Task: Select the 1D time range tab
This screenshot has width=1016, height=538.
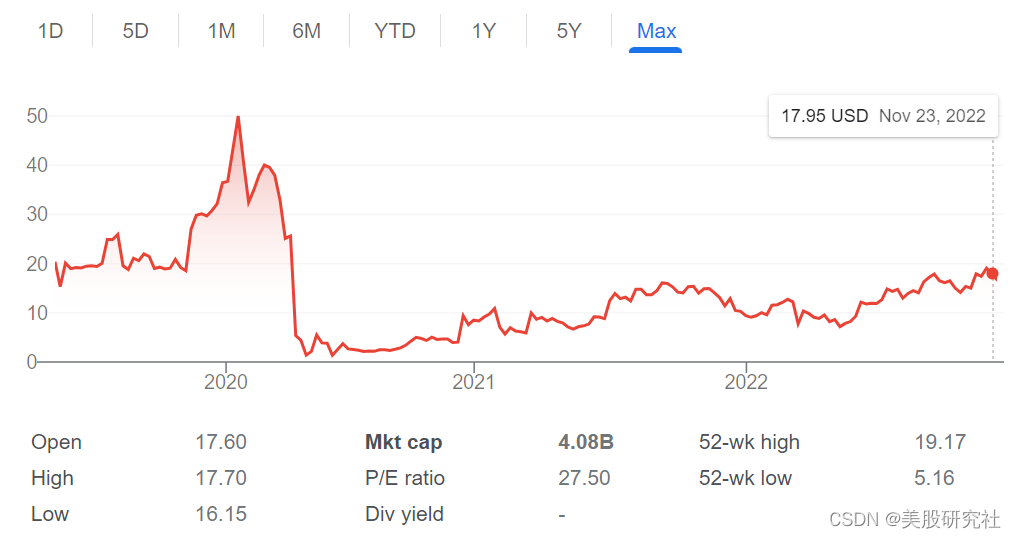Action: [x=50, y=31]
